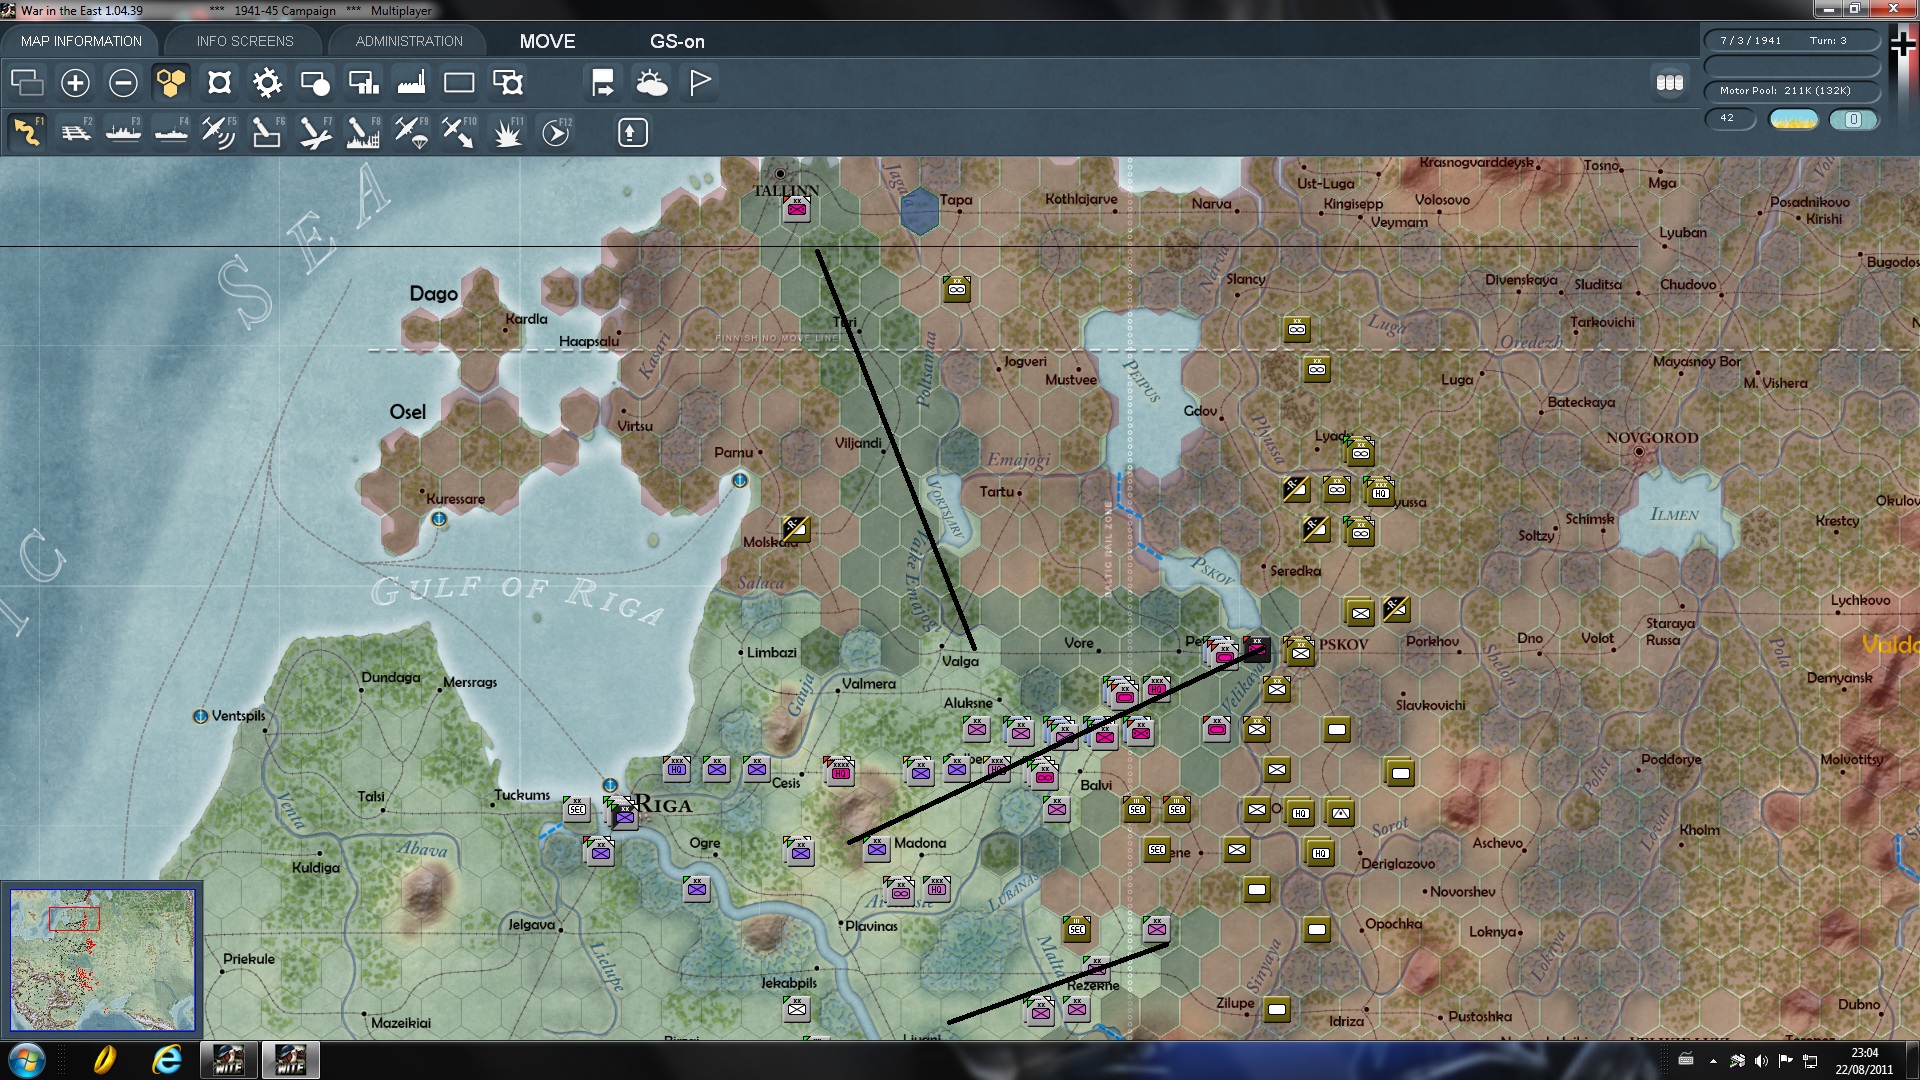Toggle the rectangle-with-circle overlay icon
Image resolution: width=1920 pixels, height=1080 pixels.
315,82
